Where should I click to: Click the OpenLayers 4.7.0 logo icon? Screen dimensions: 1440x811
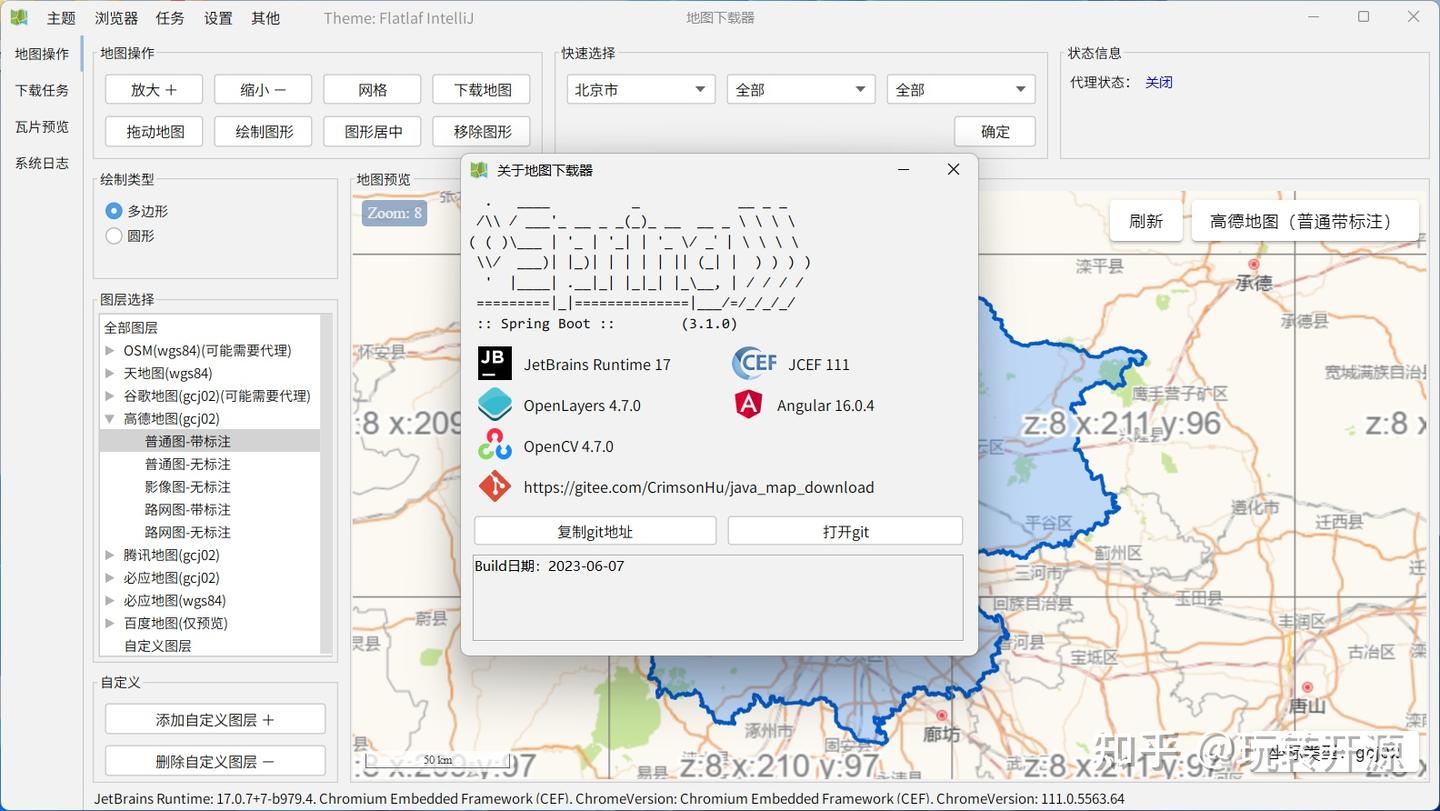tap(494, 405)
